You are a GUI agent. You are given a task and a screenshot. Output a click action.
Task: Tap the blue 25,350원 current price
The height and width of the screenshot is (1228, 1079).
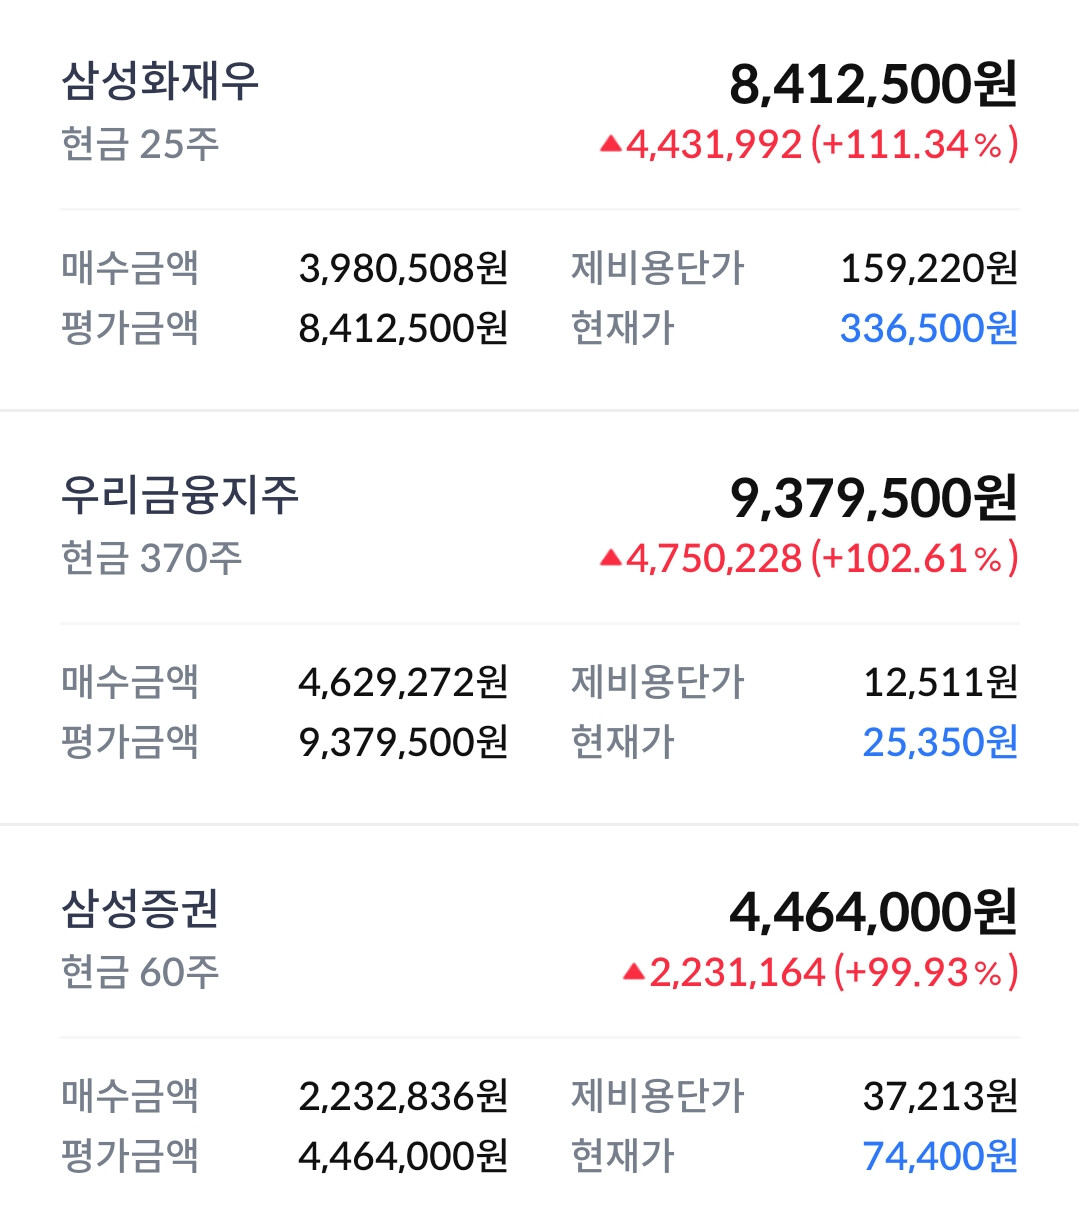coord(940,742)
